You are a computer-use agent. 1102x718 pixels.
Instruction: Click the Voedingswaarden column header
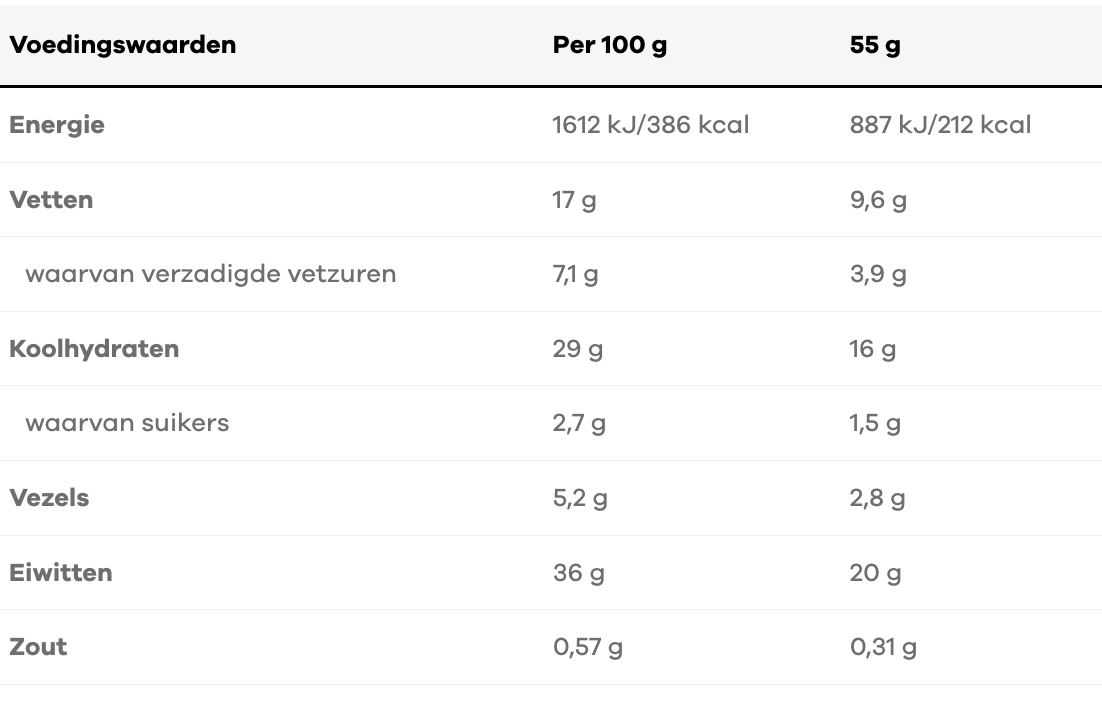coord(123,45)
